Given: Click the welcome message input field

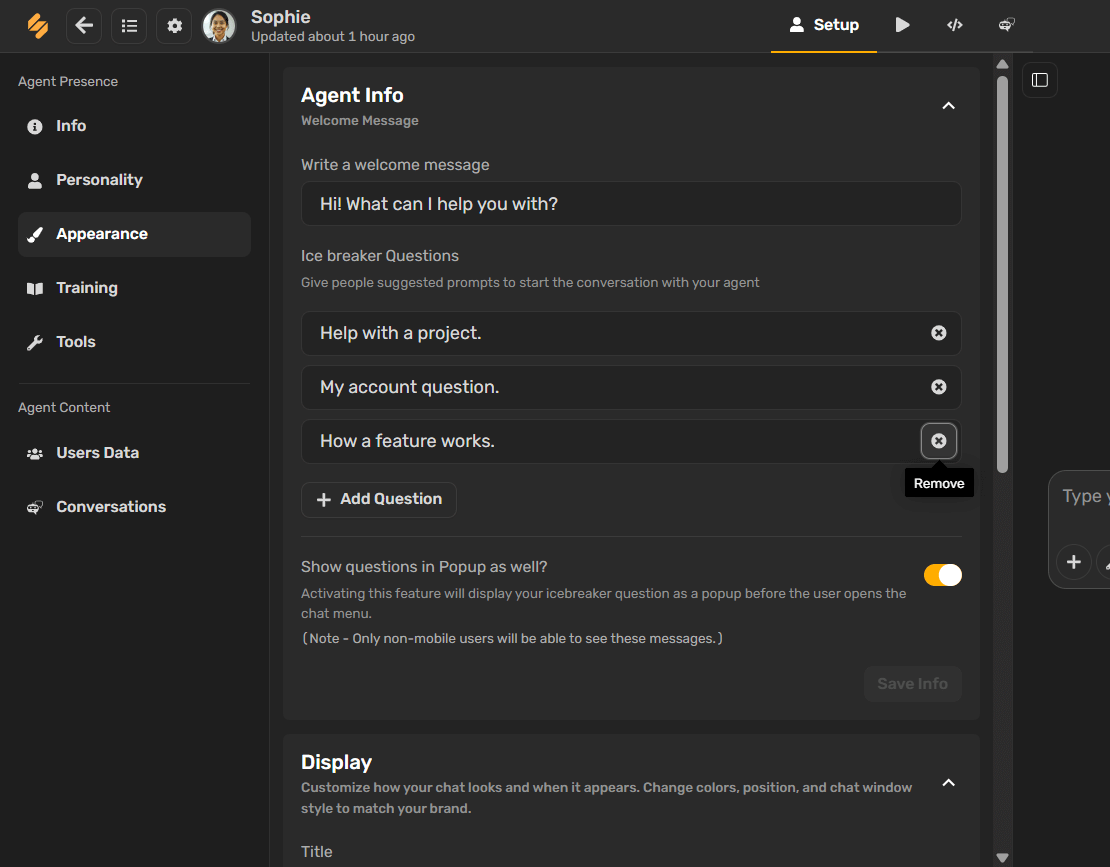Looking at the screenshot, I should (x=631, y=204).
